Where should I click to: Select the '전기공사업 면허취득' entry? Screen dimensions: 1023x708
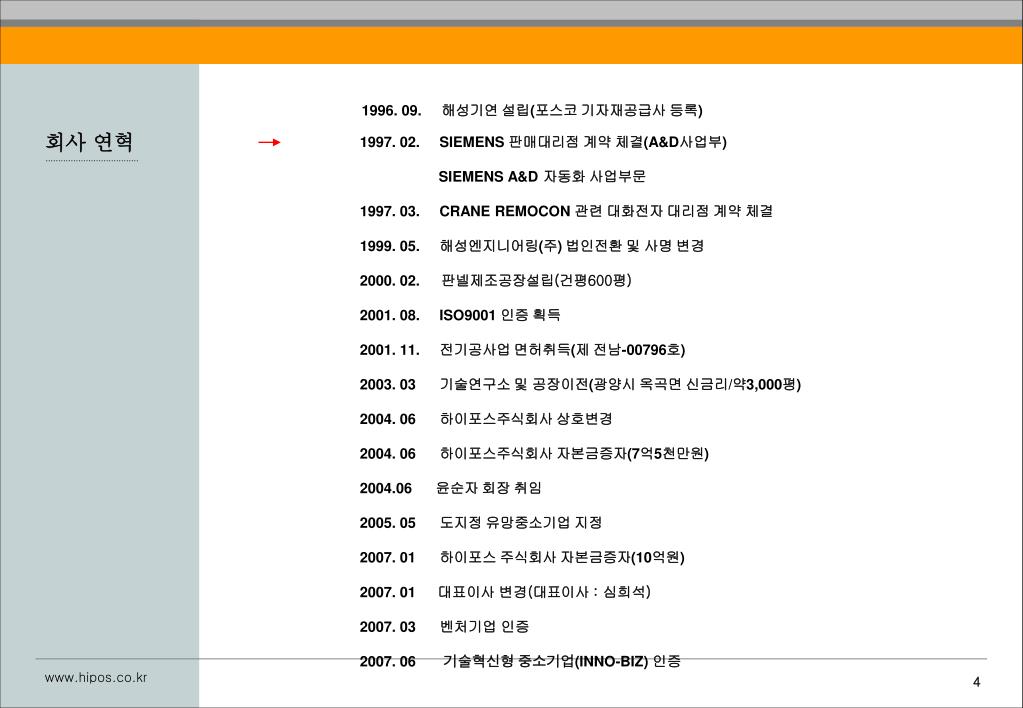[562, 350]
